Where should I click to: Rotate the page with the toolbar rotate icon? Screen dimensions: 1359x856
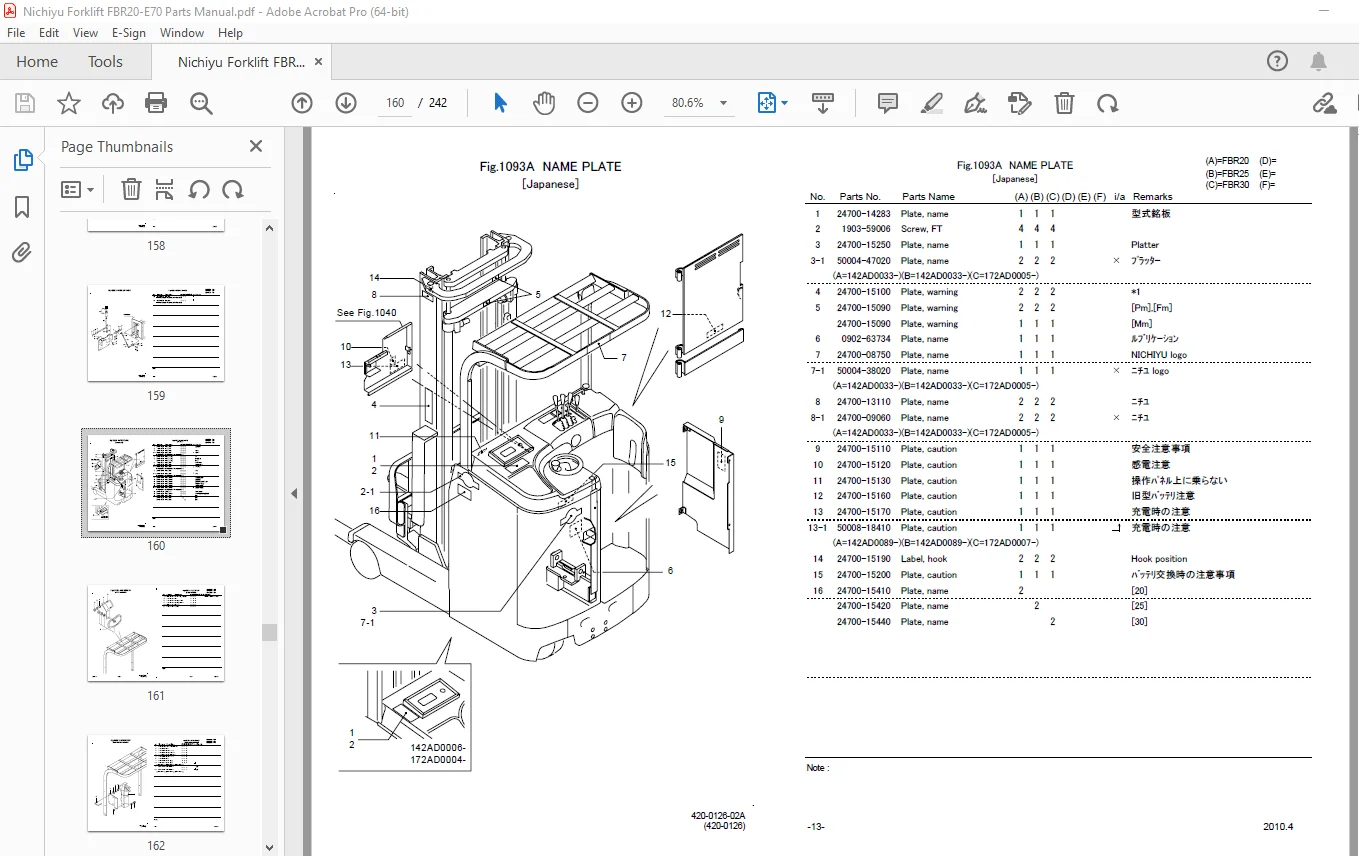pos(1107,103)
